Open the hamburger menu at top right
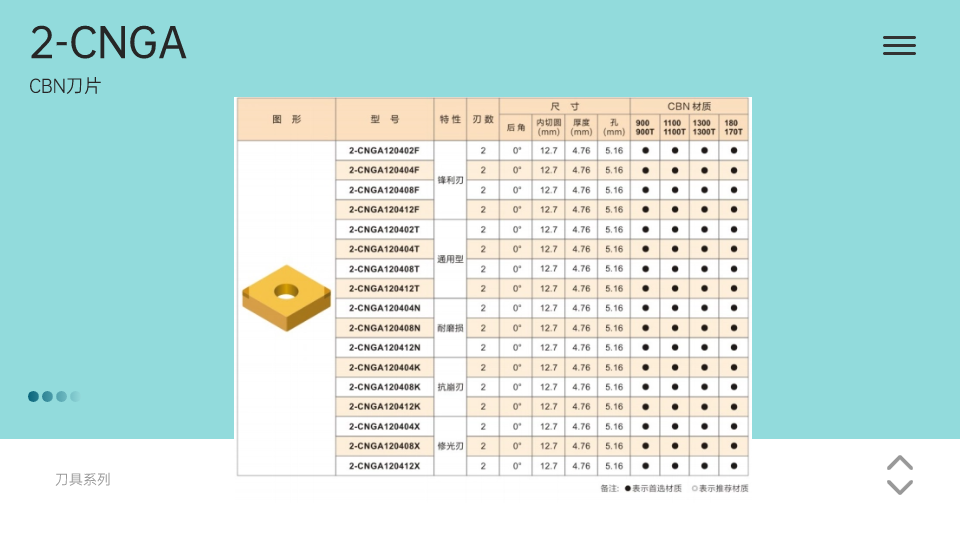 899,45
